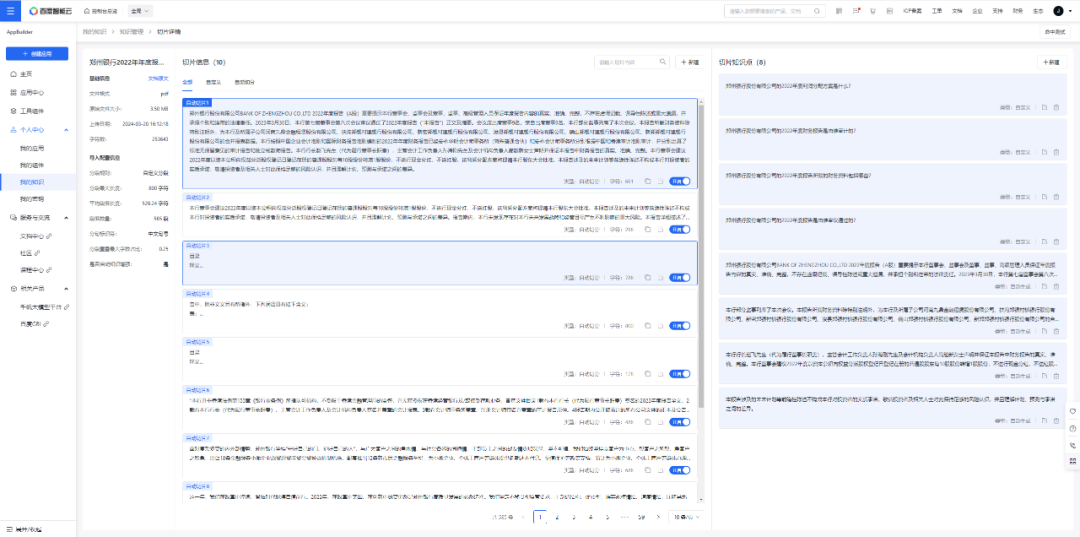The width and height of the screenshot is (1080, 537).
Task: Collapse the 服务与交流 sidebar section
Action: pos(68,217)
